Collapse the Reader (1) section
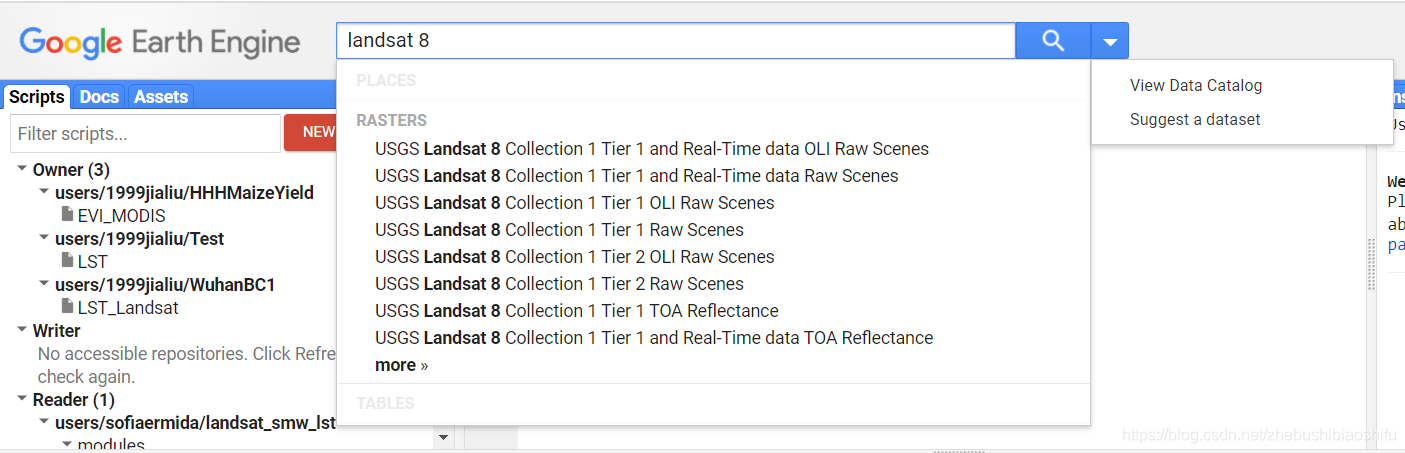The image size is (1405, 453). pyautogui.click(x=23, y=399)
